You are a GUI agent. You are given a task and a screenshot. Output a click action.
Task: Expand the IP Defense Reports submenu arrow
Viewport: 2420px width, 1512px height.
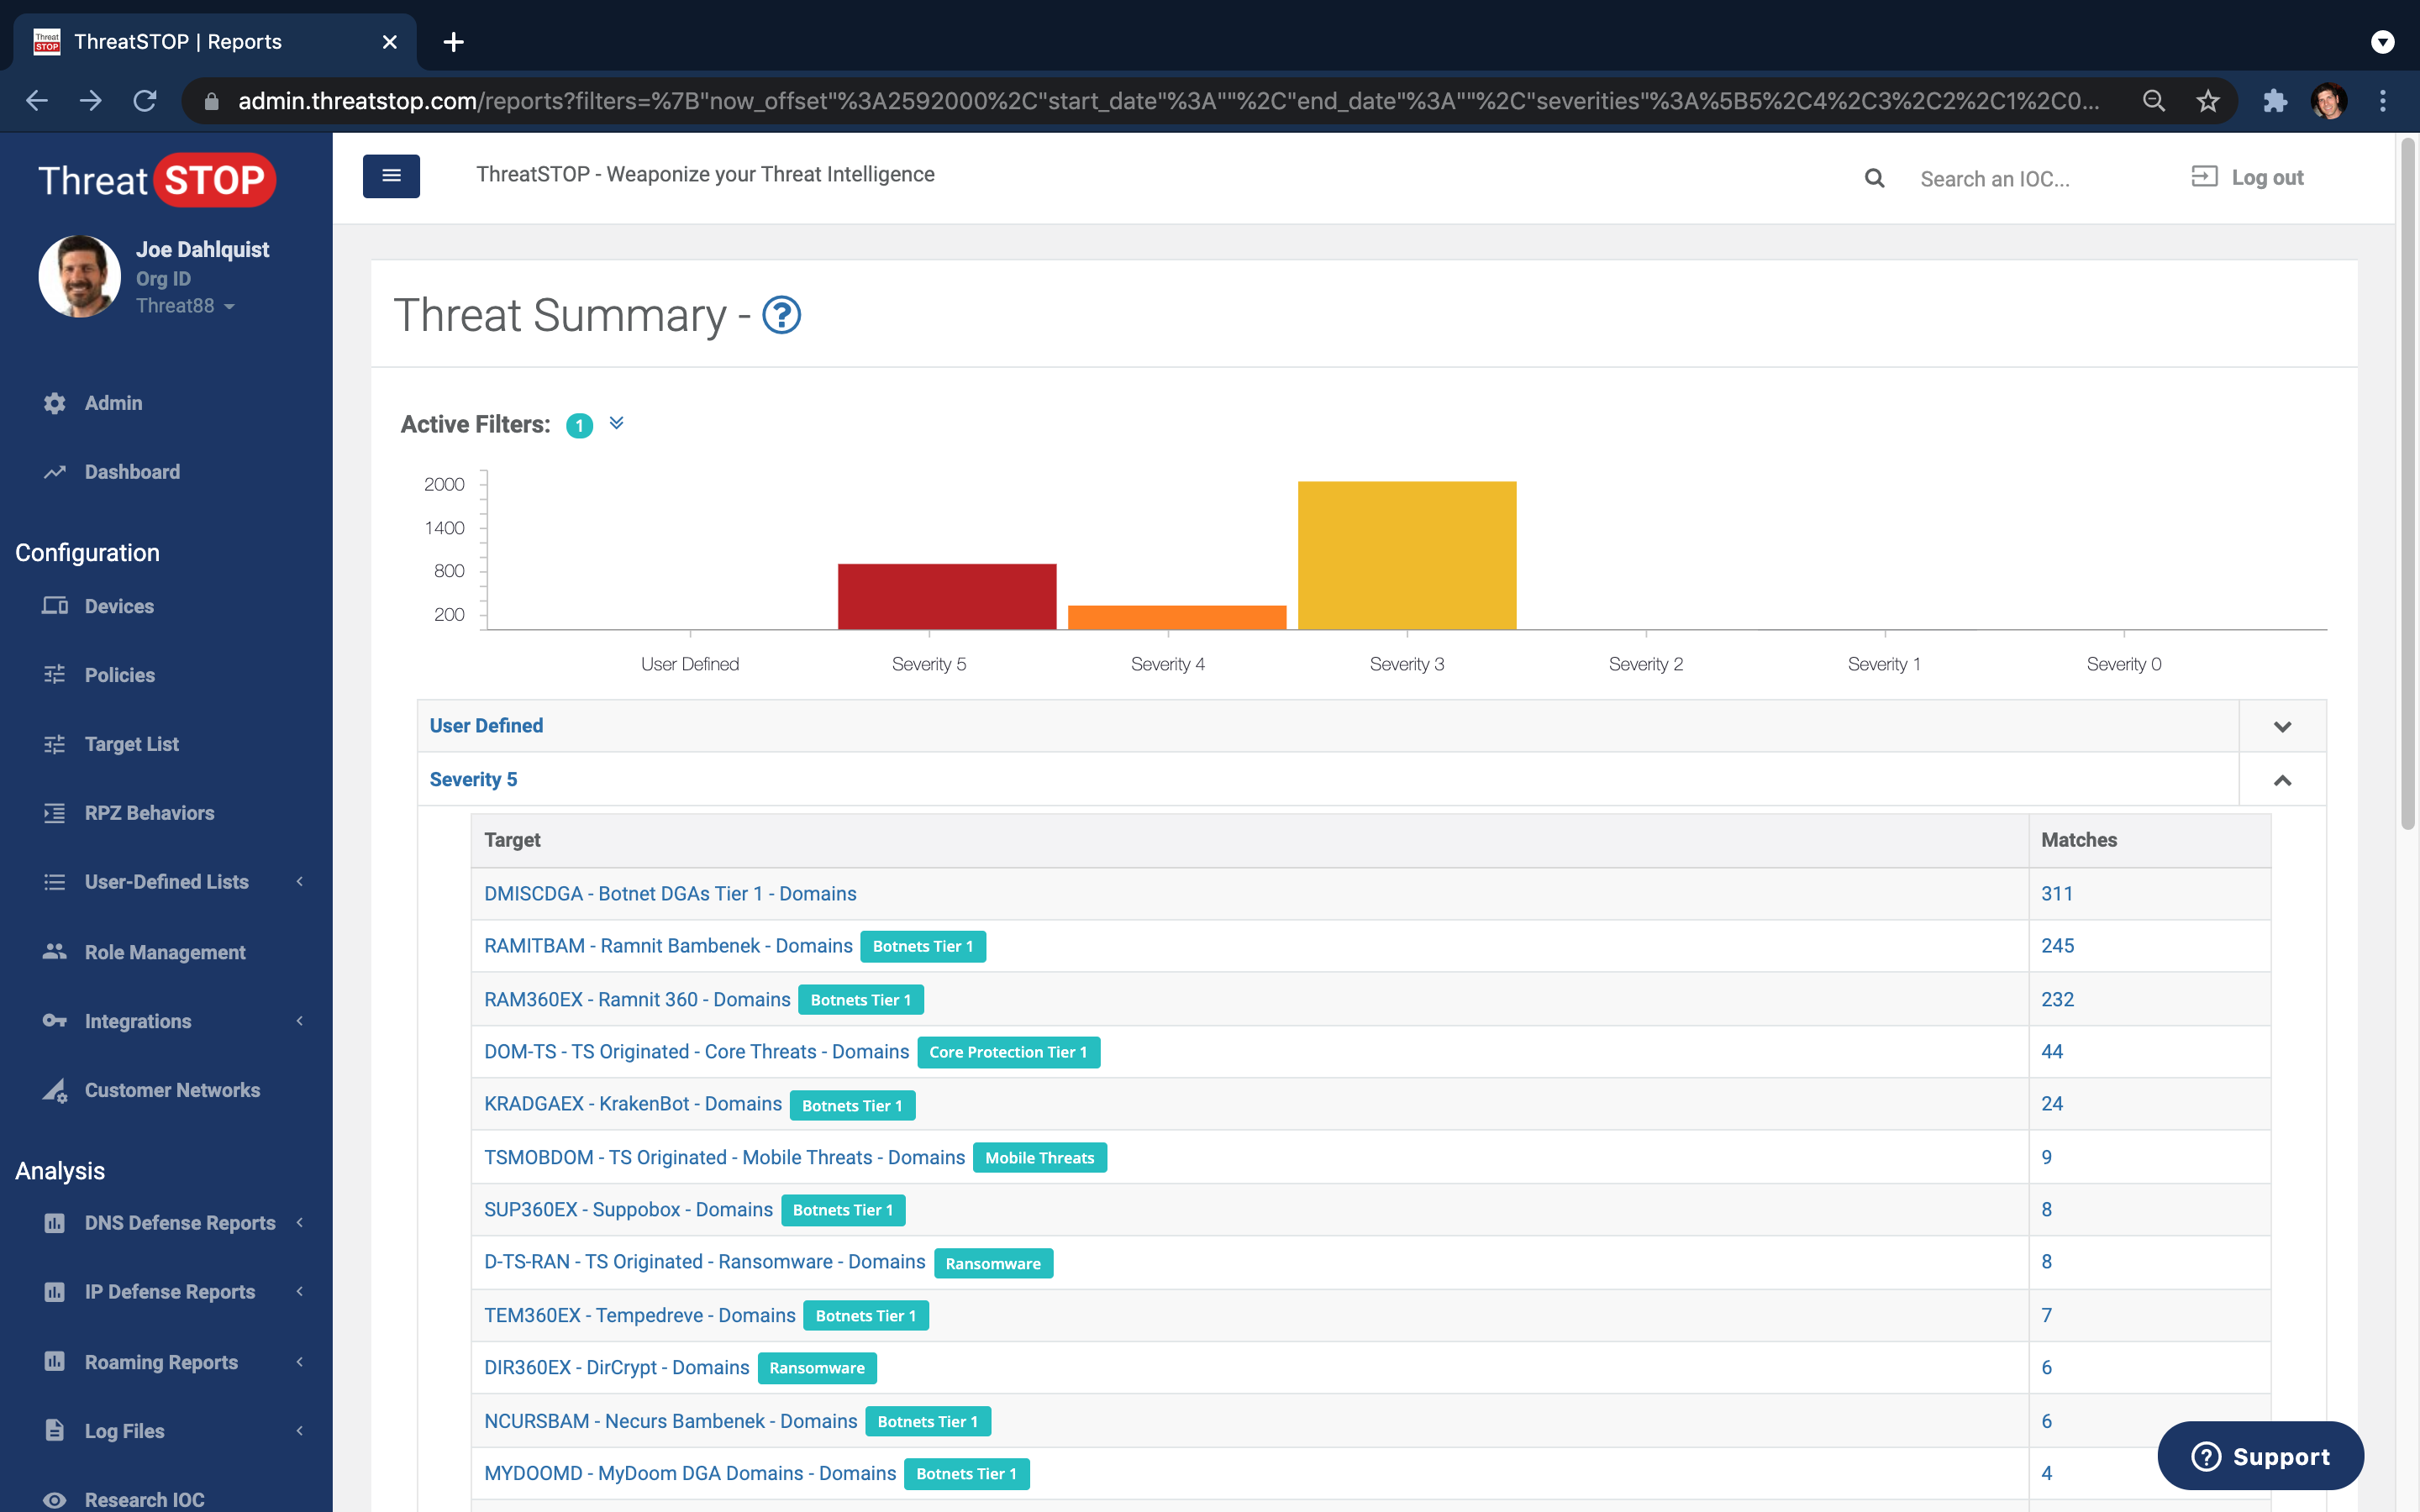[x=299, y=1292]
